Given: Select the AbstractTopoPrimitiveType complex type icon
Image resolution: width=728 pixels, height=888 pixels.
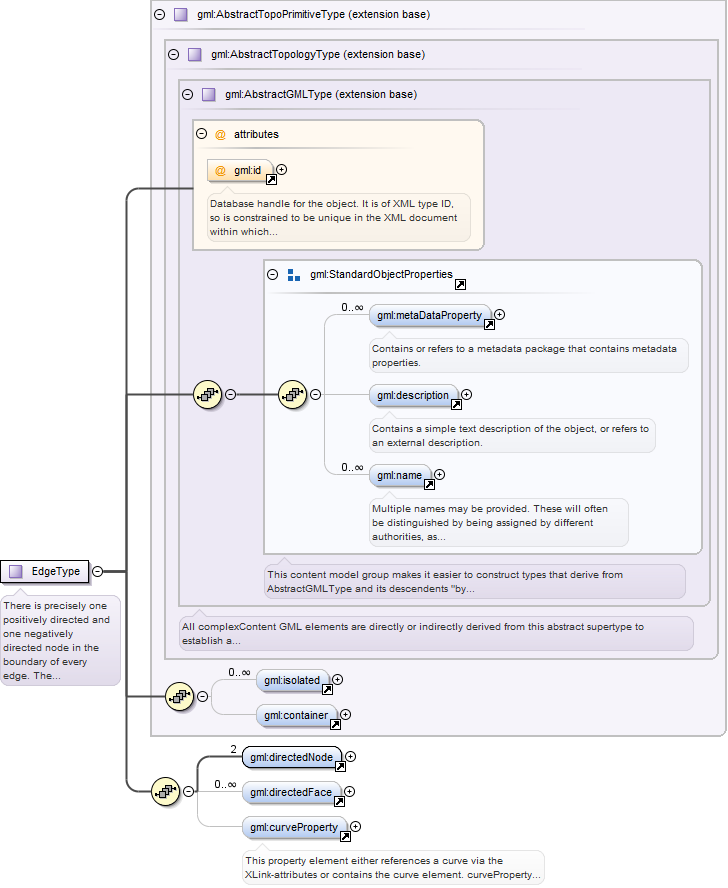Looking at the screenshot, I should coord(181,15).
